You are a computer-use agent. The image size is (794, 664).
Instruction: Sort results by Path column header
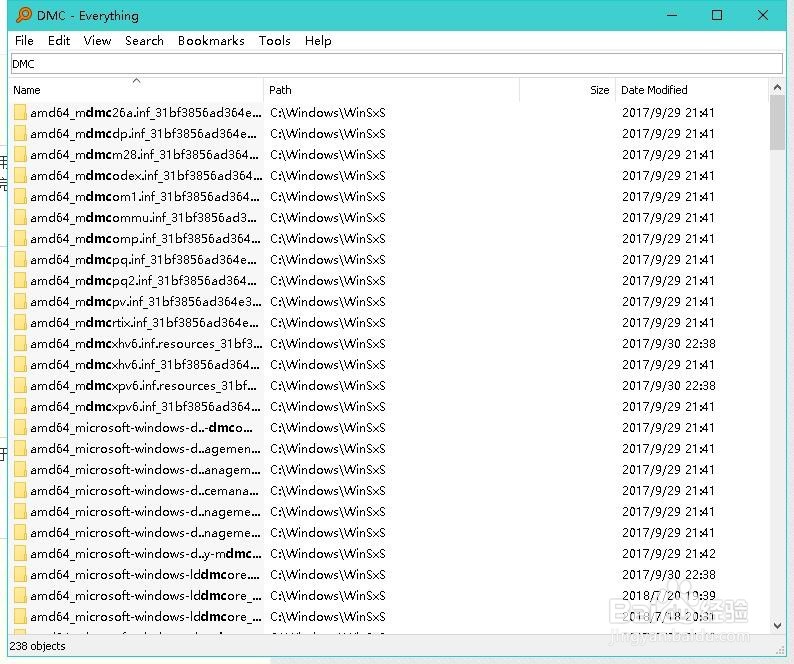pyautogui.click(x=391, y=90)
